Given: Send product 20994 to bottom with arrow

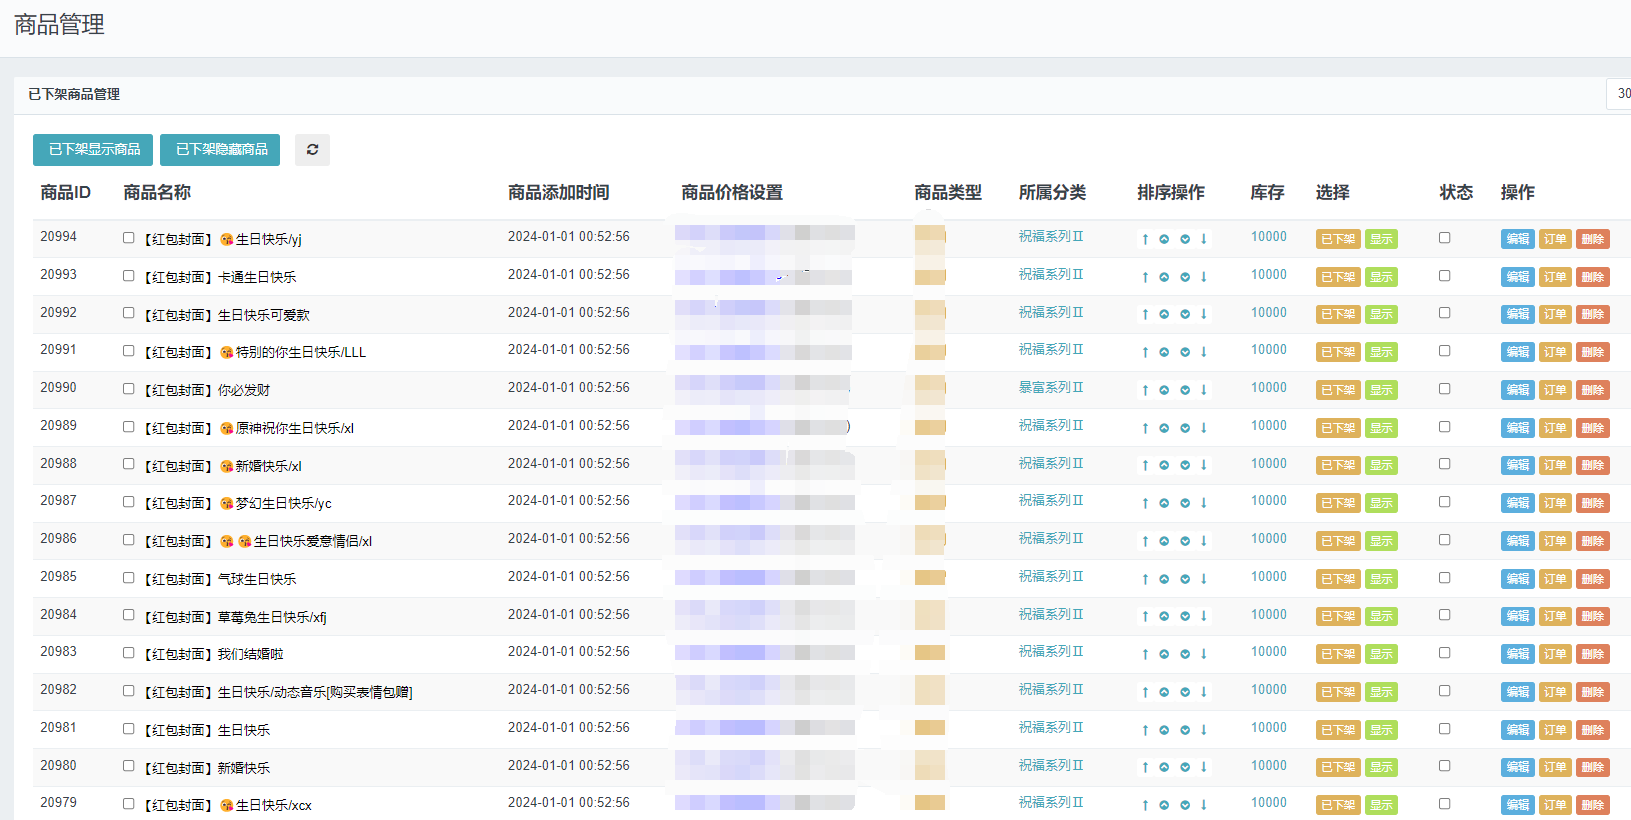Looking at the screenshot, I should click(1204, 239).
